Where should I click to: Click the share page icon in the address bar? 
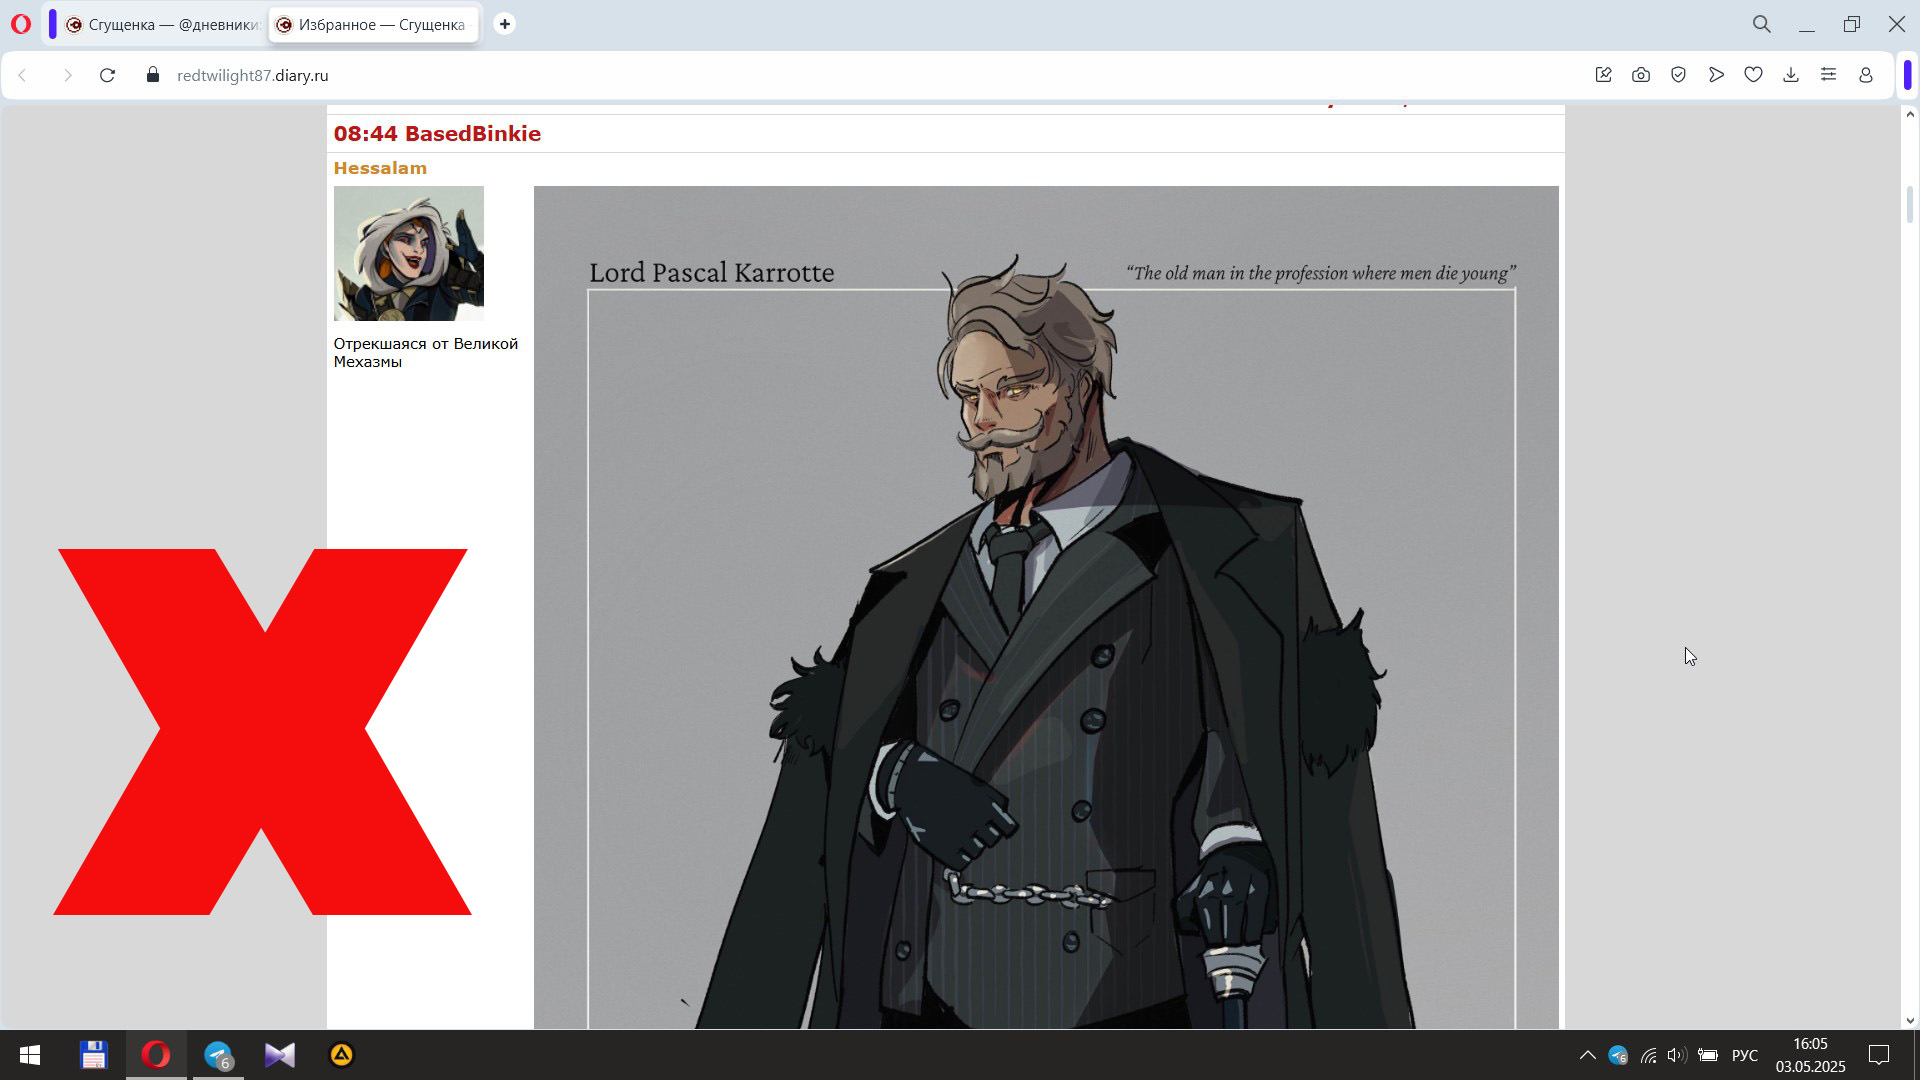1604,75
